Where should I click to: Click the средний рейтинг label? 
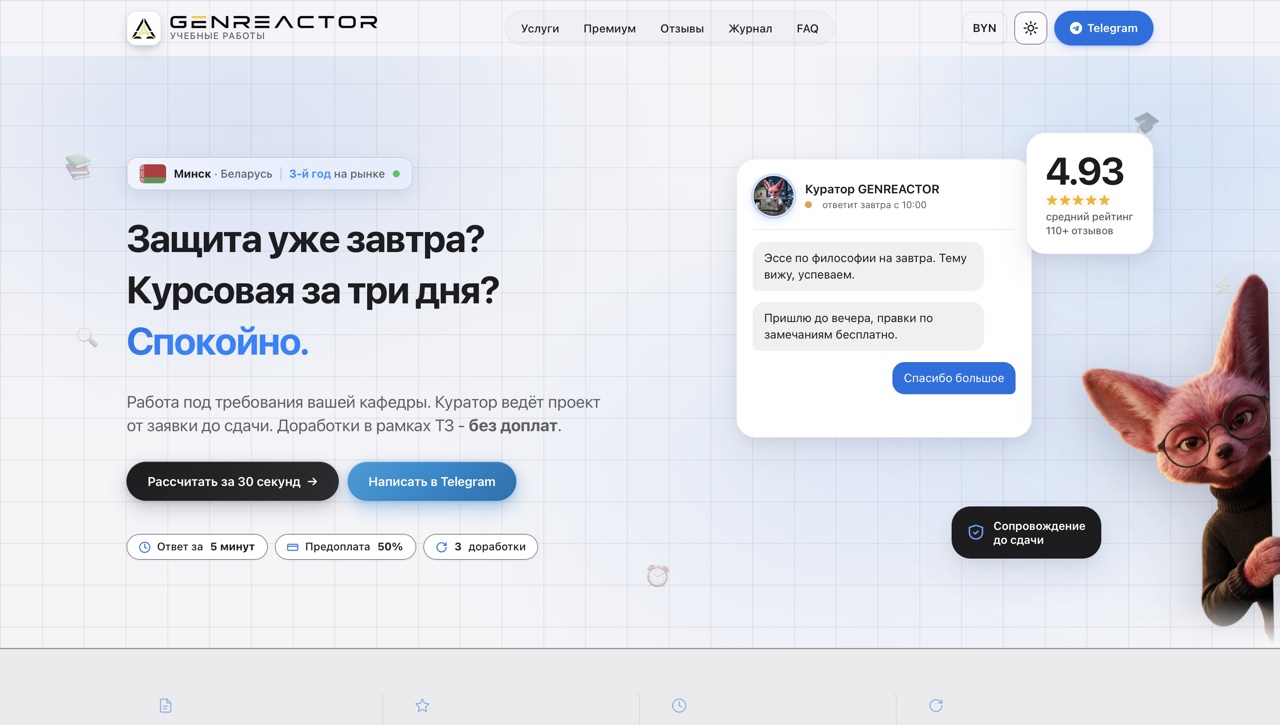tap(1090, 217)
